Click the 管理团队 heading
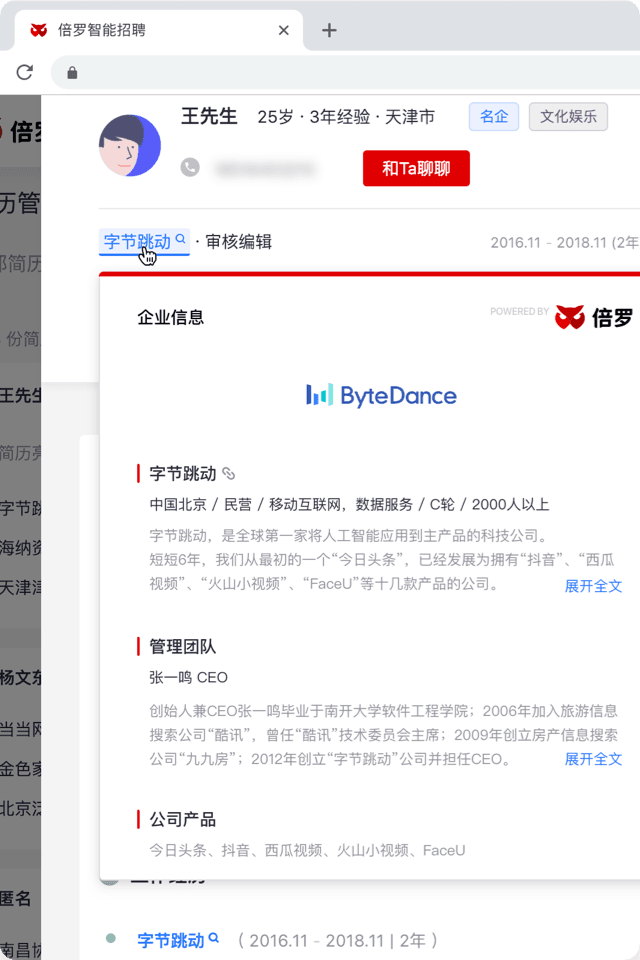This screenshot has height=960, width=640. [x=183, y=647]
